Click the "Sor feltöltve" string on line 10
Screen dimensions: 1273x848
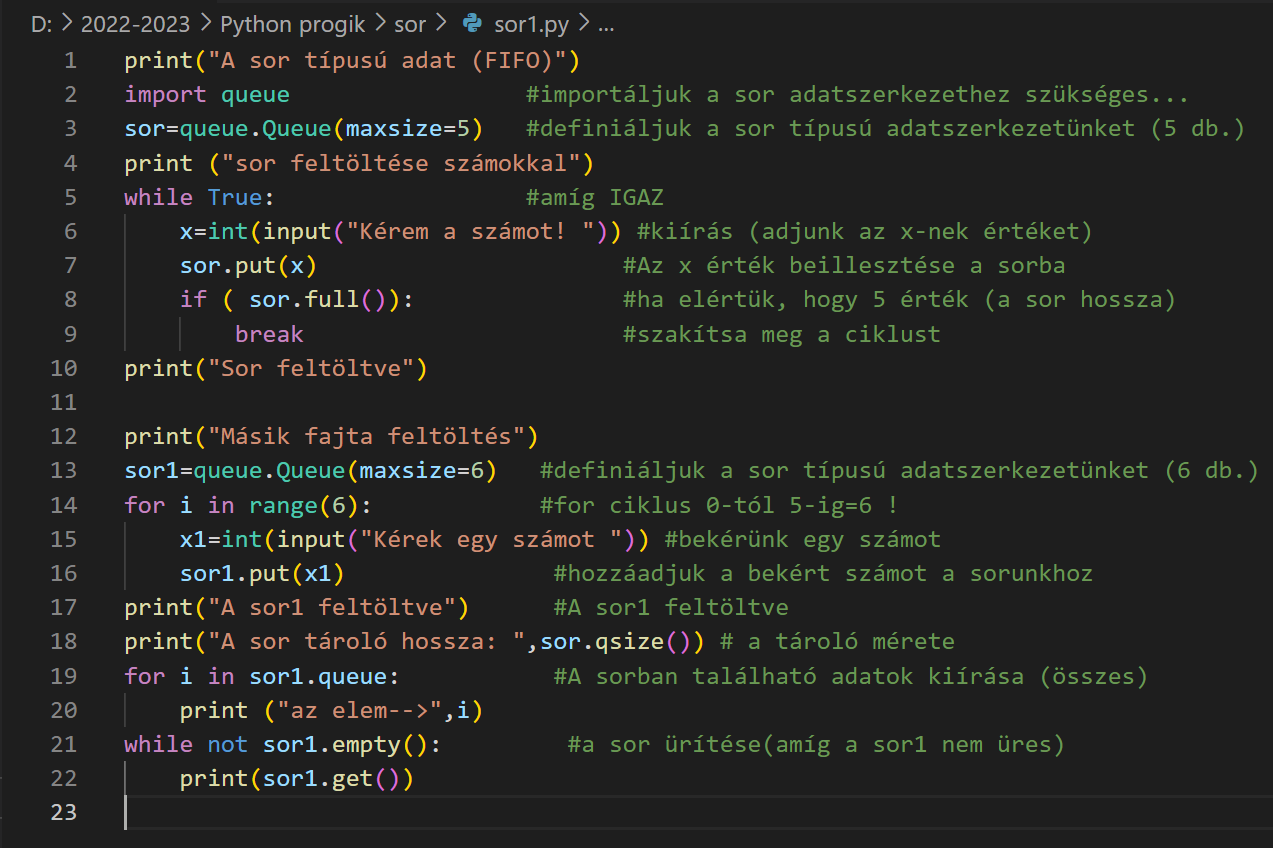(311, 368)
